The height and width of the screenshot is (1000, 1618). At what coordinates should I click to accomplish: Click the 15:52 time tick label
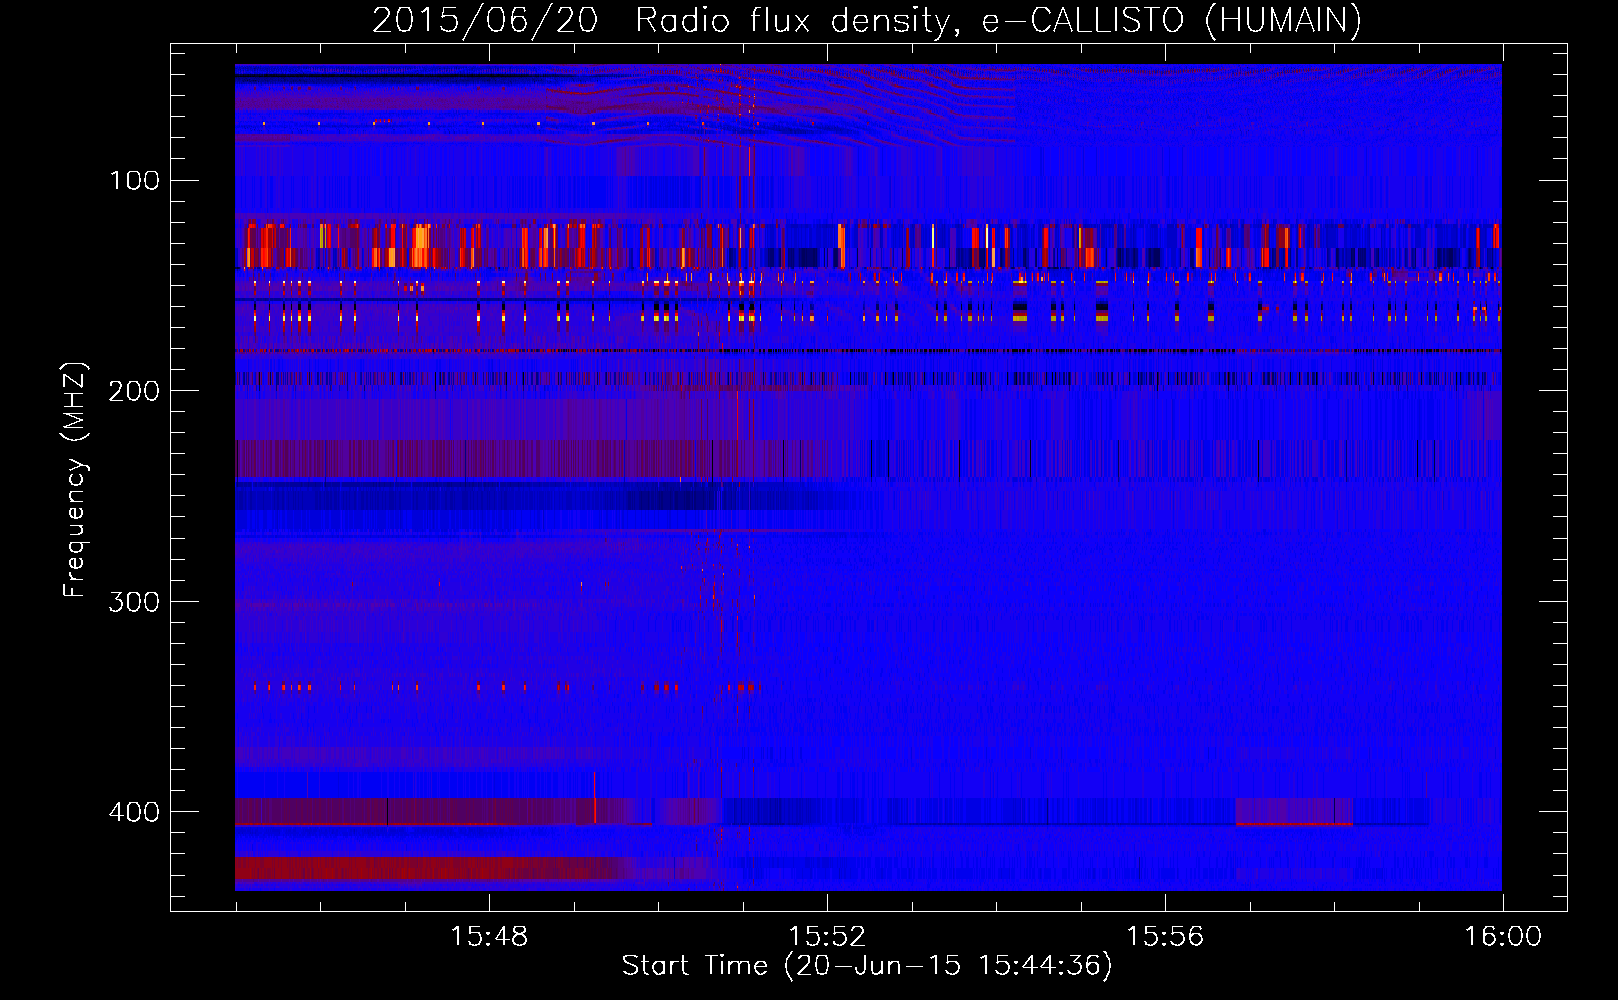pyautogui.click(x=827, y=937)
